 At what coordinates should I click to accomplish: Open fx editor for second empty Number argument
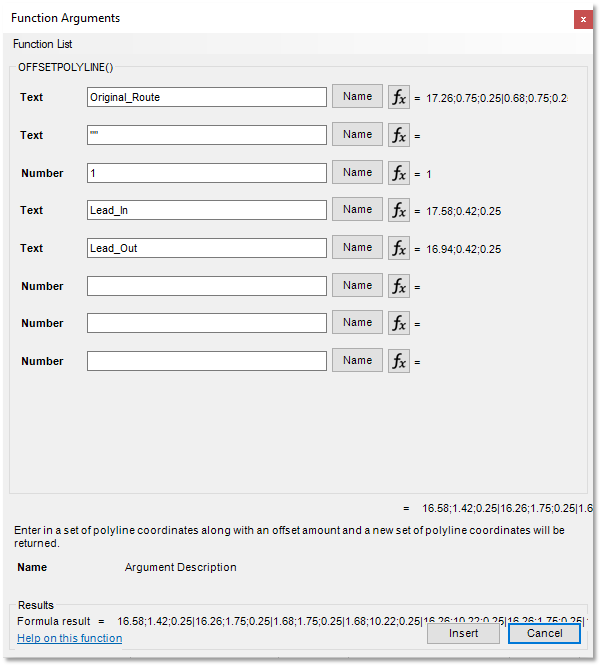399,323
